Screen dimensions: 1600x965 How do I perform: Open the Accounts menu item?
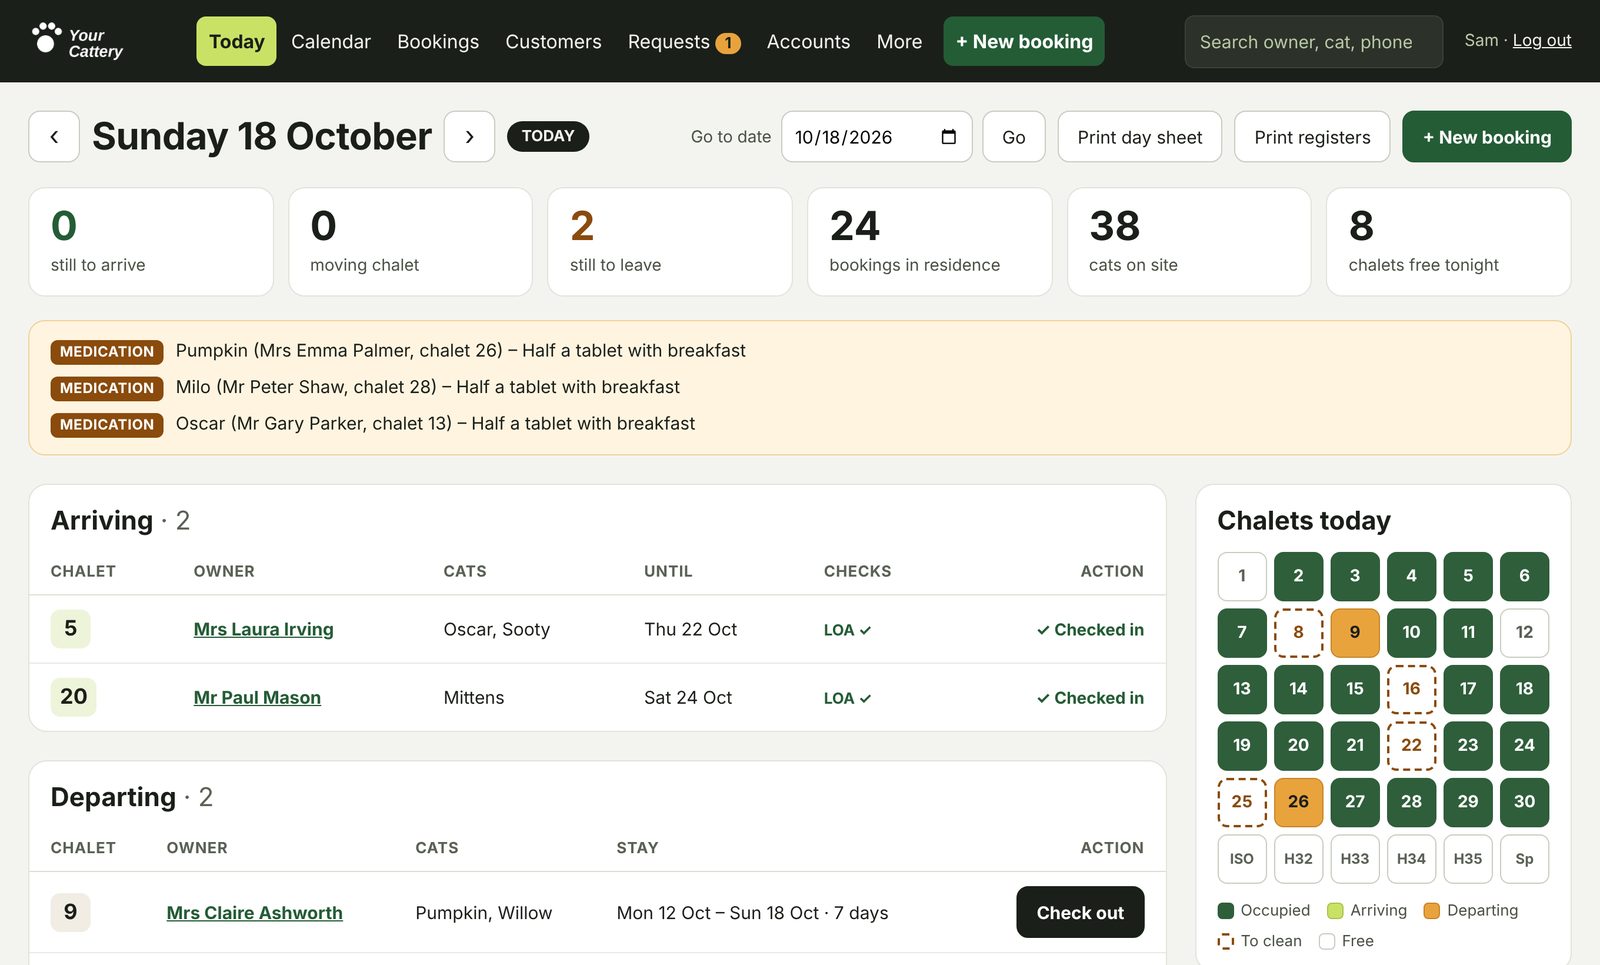[808, 41]
